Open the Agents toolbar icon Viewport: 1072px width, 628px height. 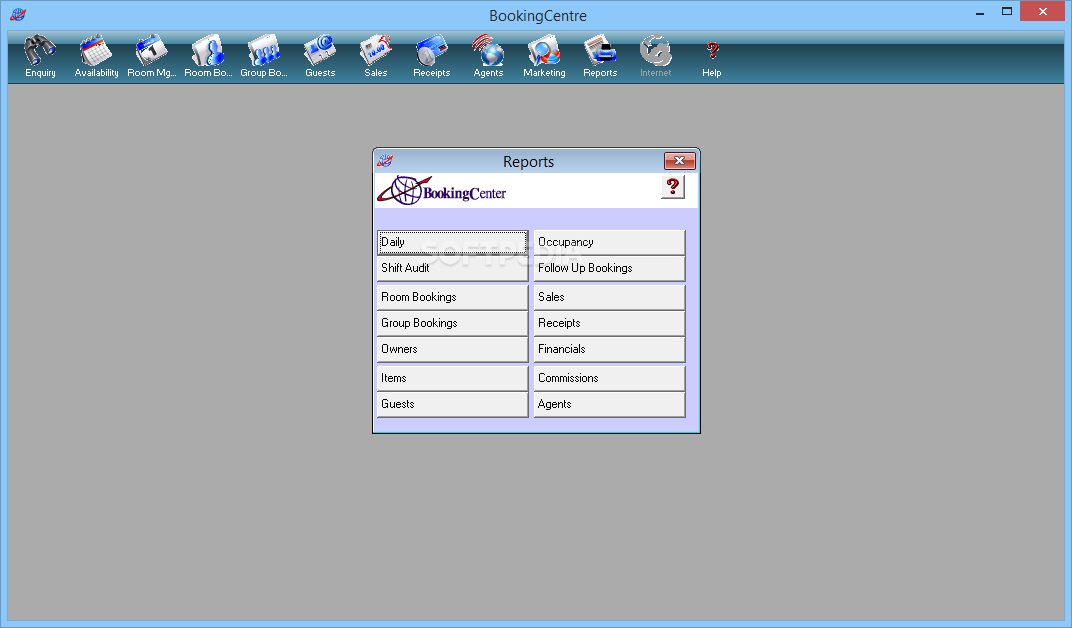[488, 56]
